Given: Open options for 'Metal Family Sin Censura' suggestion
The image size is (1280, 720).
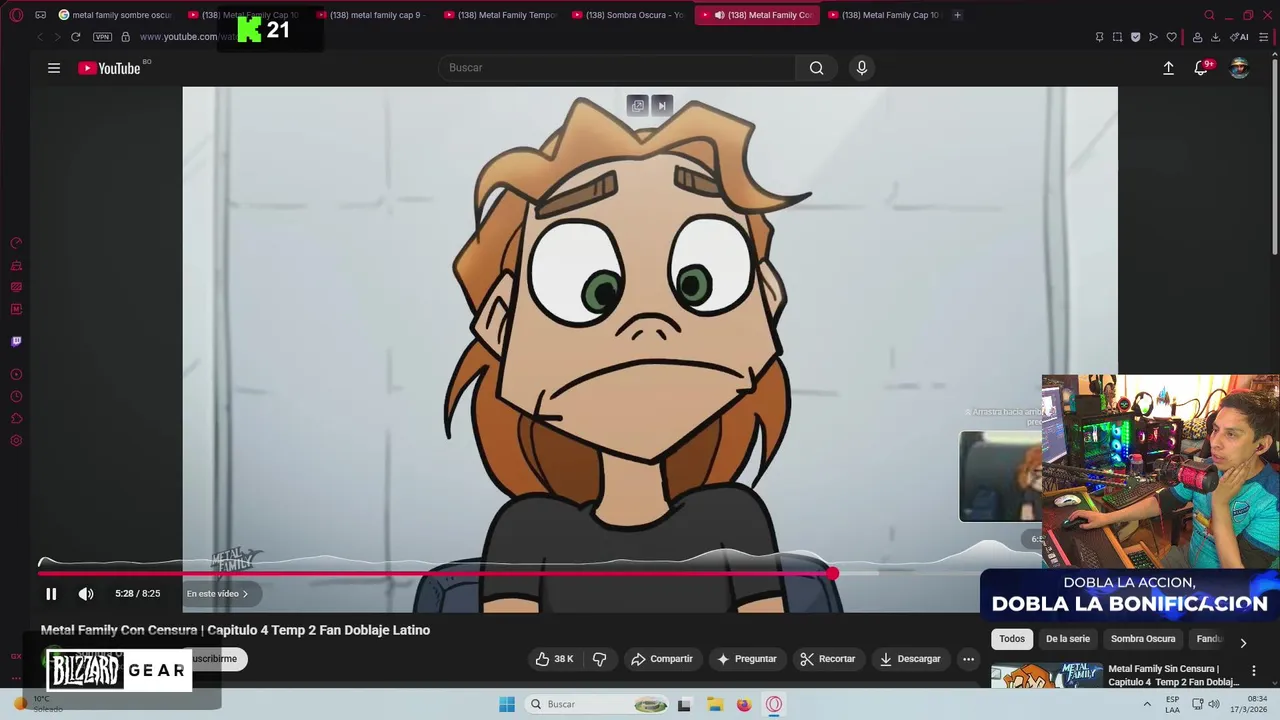Looking at the screenshot, I should (x=1254, y=671).
